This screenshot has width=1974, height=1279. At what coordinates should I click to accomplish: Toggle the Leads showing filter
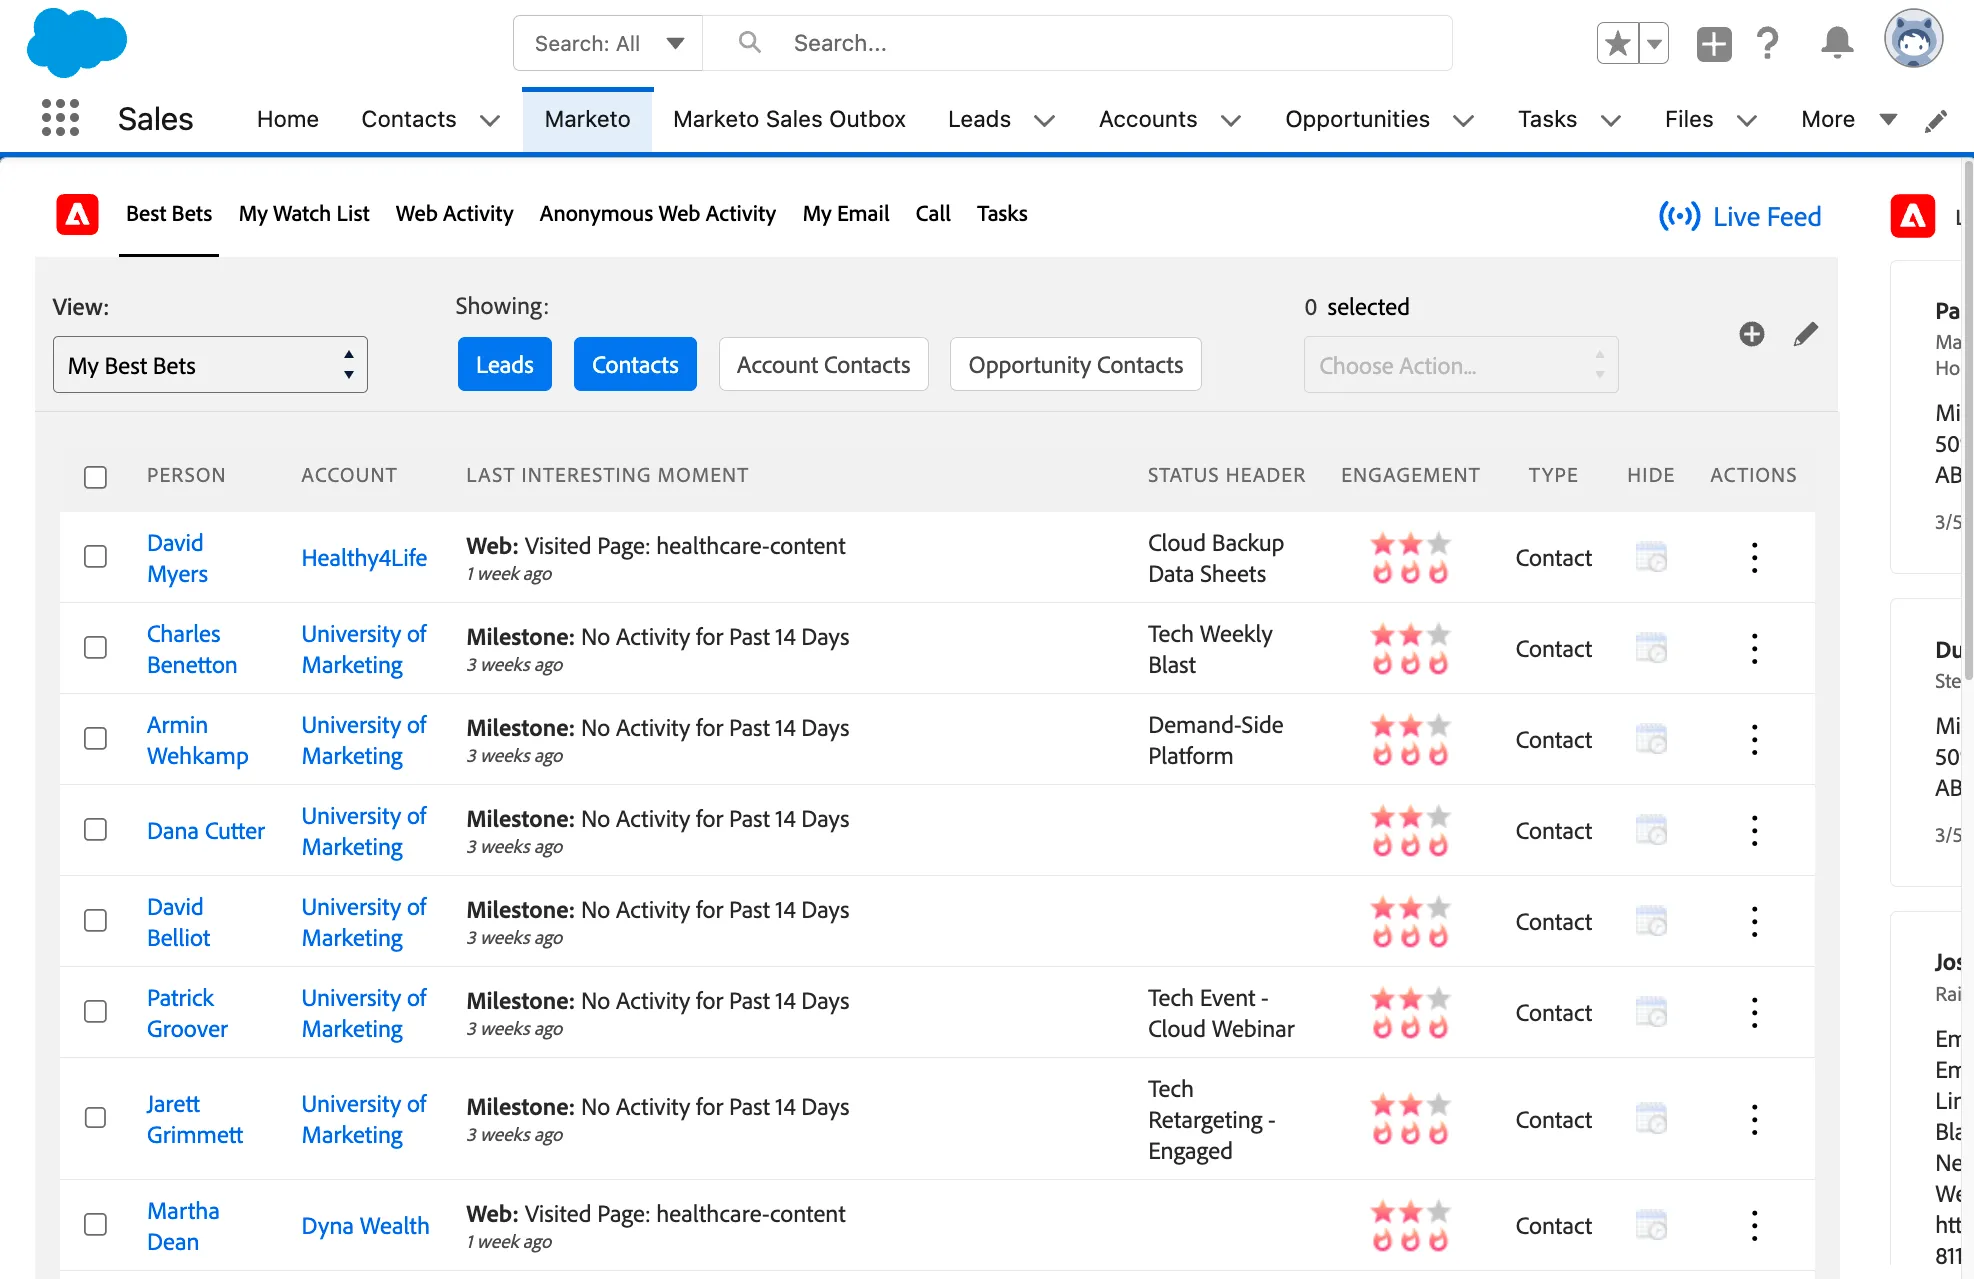pos(505,364)
